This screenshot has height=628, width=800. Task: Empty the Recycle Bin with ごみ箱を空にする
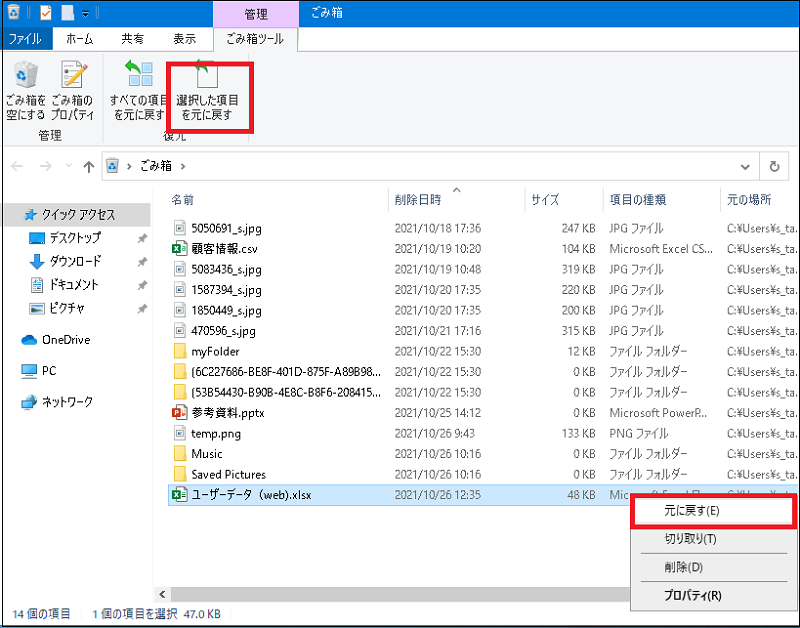point(26,91)
